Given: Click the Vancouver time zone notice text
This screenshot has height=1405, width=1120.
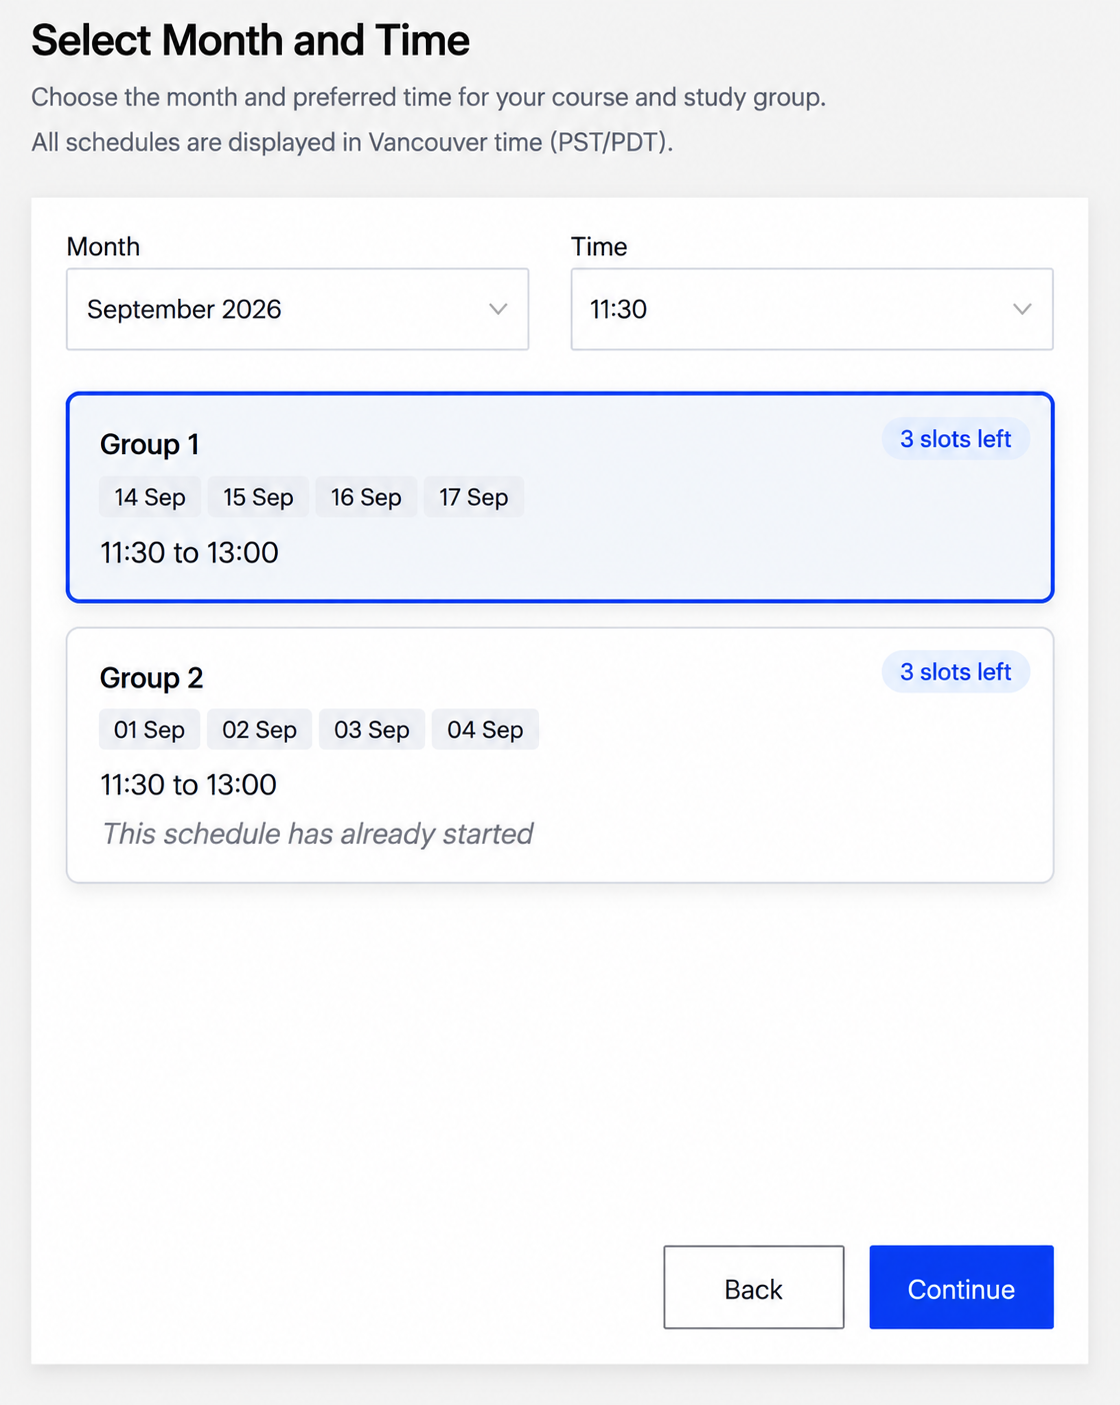Looking at the screenshot, I should 352,142.
